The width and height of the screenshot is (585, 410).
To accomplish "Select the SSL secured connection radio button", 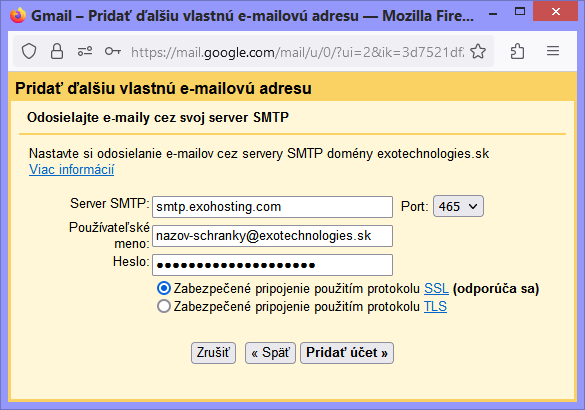I will pos(164,288).
